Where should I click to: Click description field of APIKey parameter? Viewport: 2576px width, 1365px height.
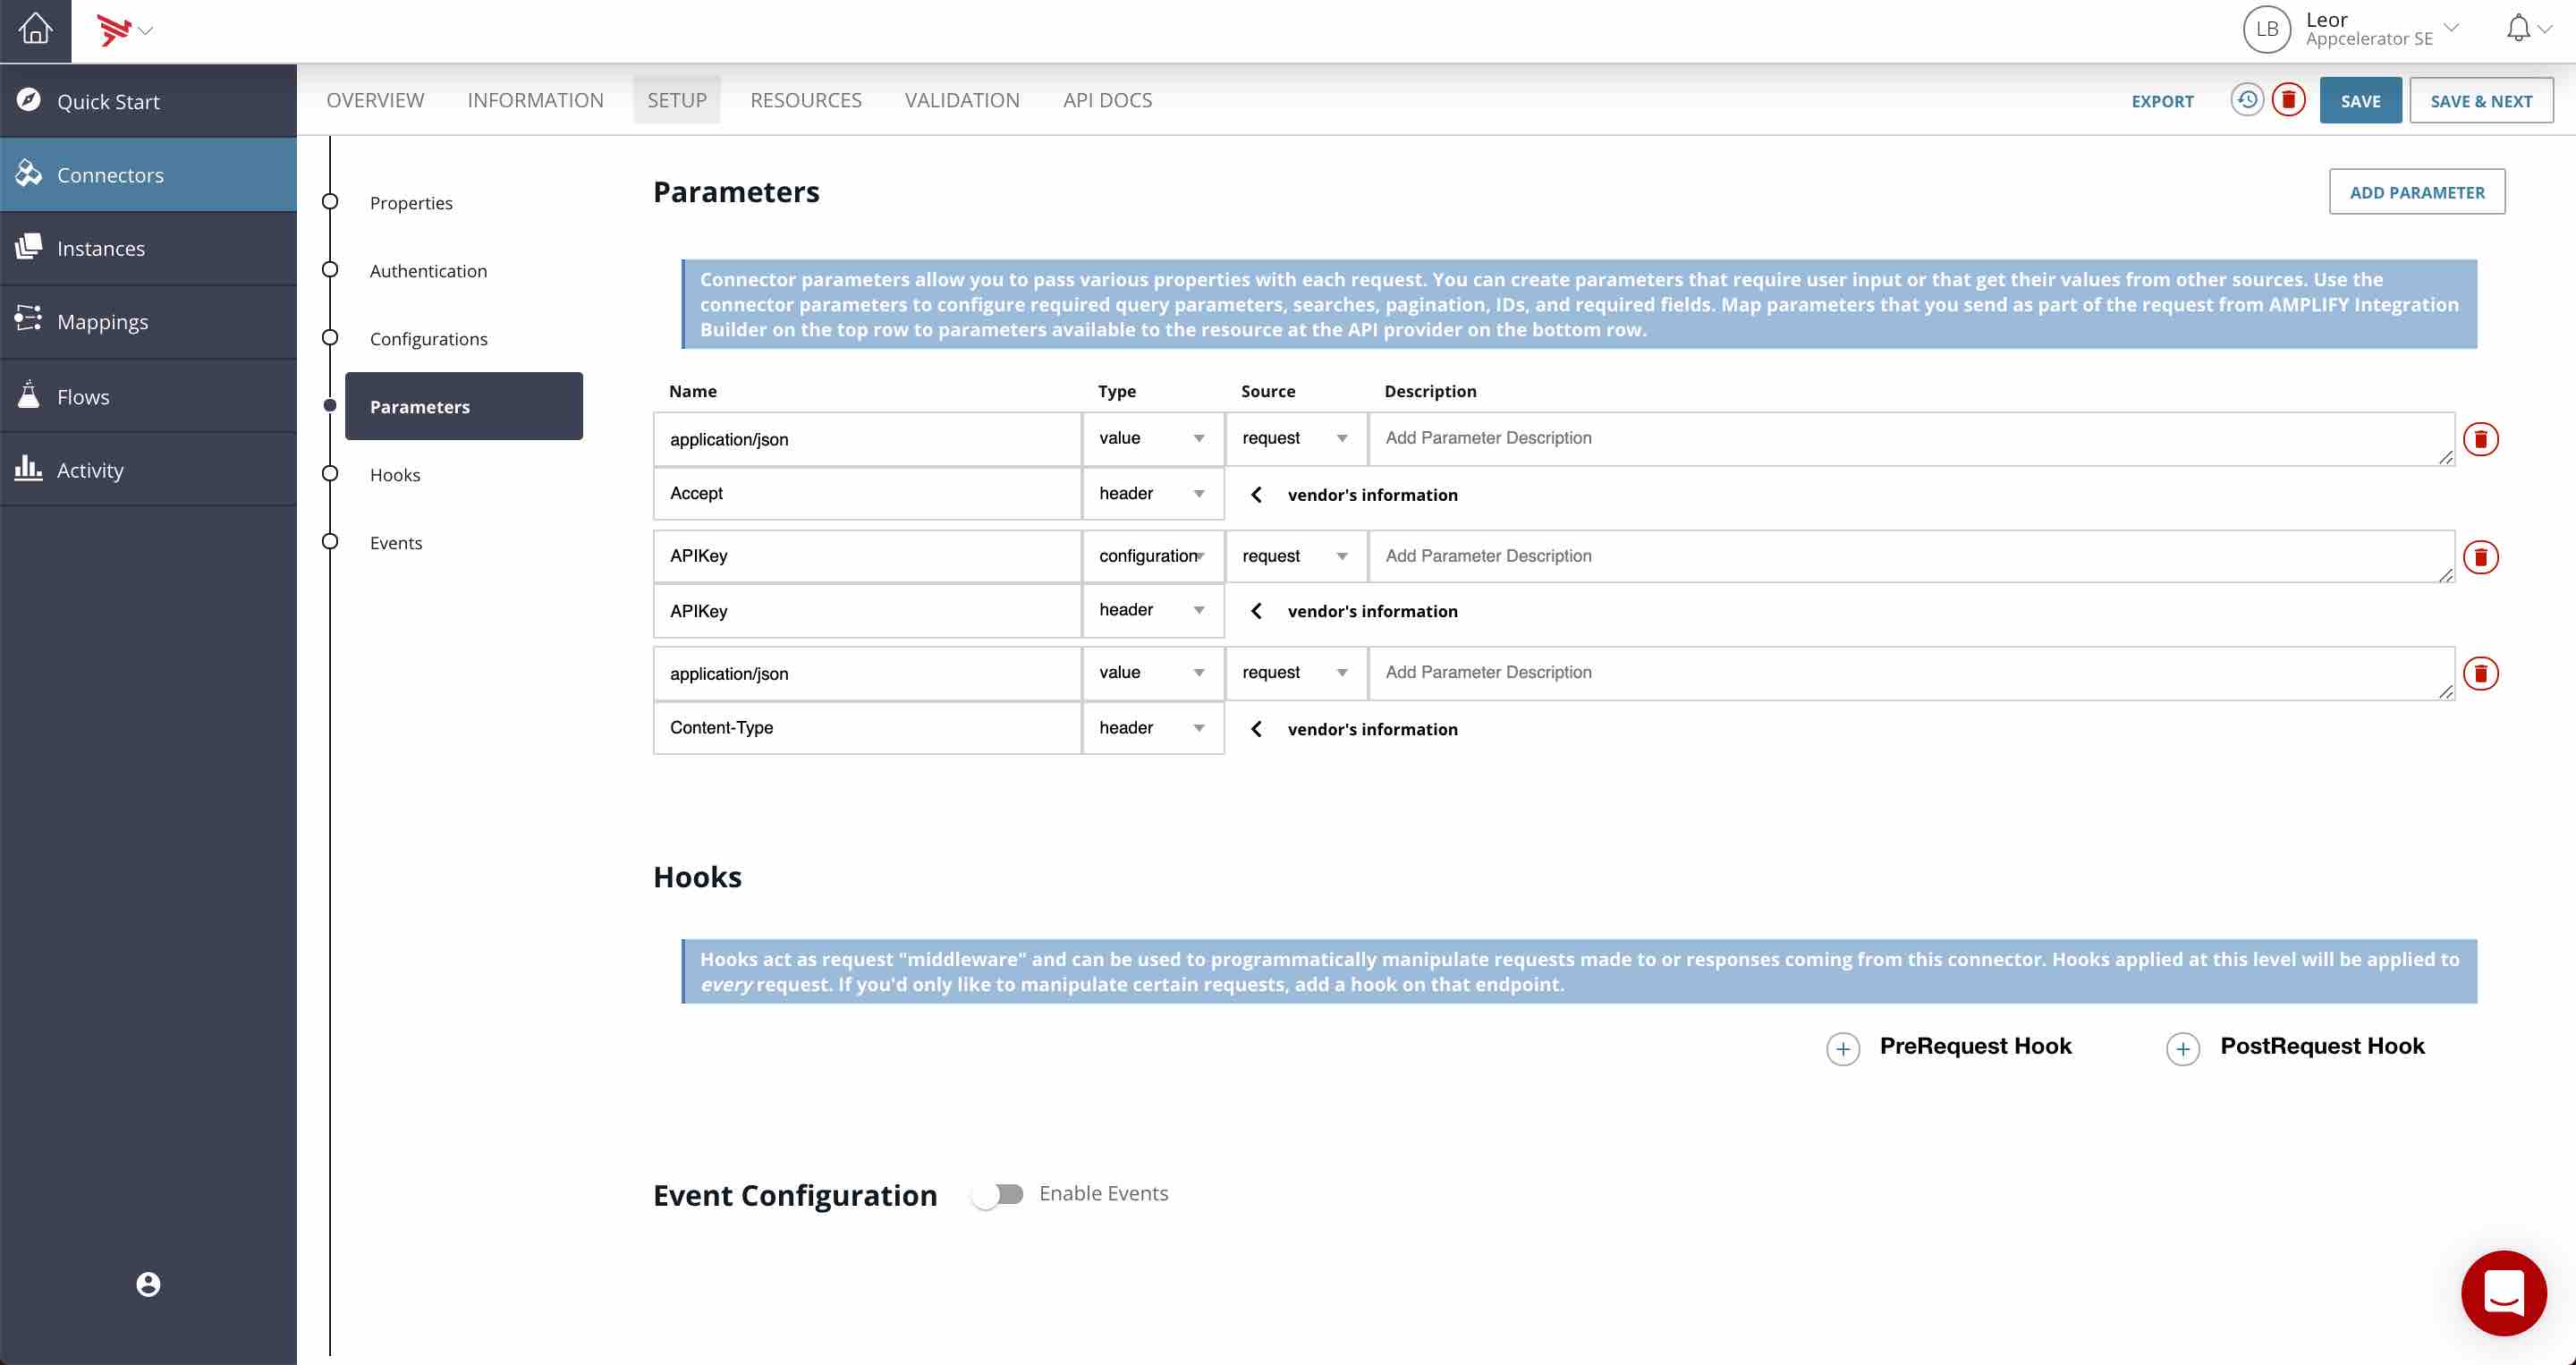pos(1911,556)
